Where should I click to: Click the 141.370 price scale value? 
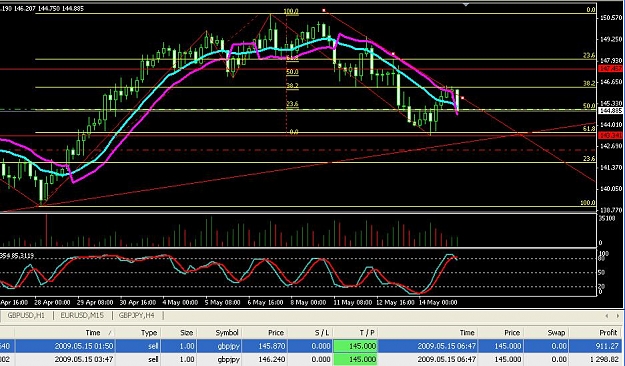point(611,167)
